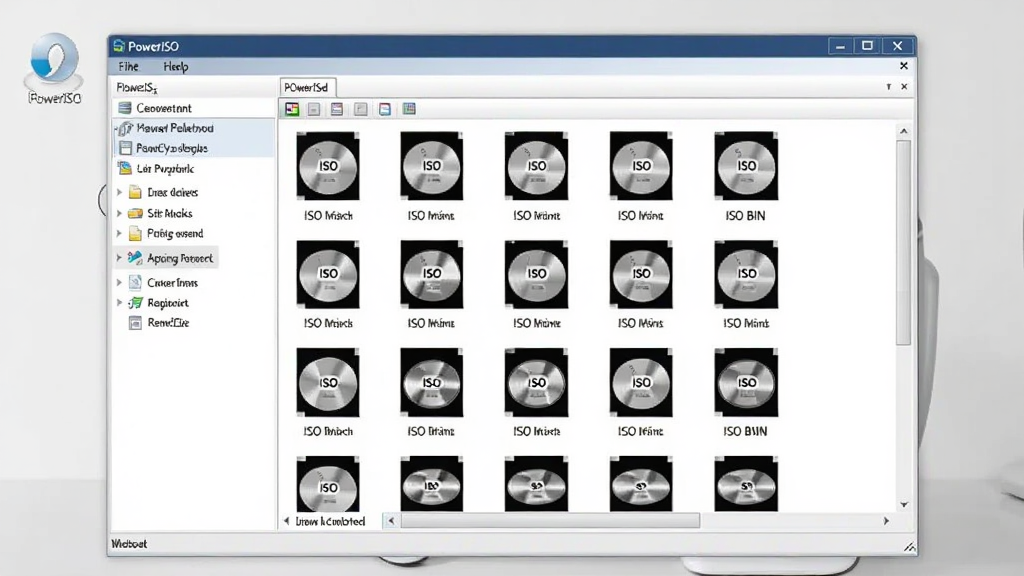Click the fifth blue-and-red window toolbar icon
1024x576 pixels.
tap(385, 109)
